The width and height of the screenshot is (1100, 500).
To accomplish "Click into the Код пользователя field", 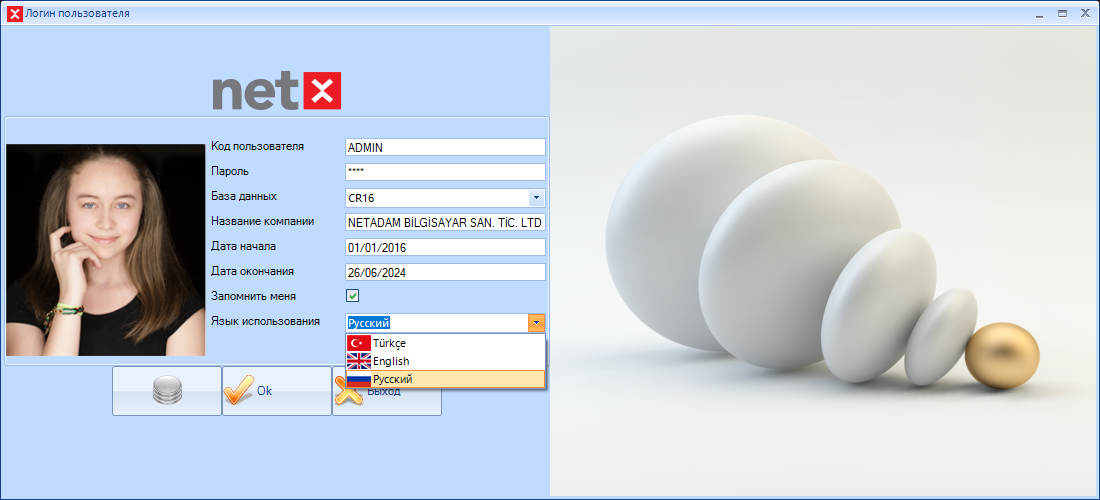I will pos(444,147).
